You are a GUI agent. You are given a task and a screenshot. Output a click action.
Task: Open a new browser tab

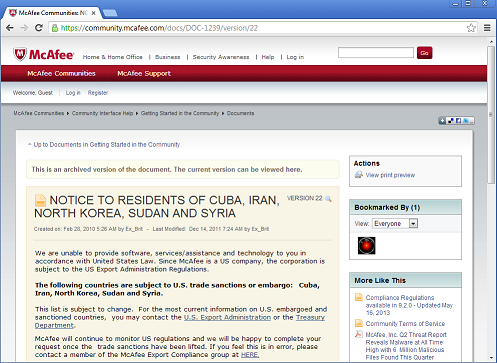(110, 13)
